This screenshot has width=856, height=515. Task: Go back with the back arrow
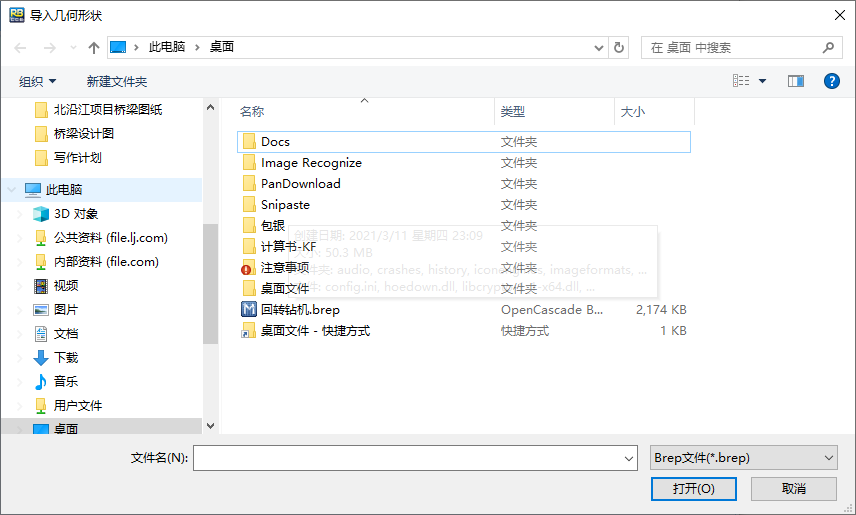click(20, 48)
